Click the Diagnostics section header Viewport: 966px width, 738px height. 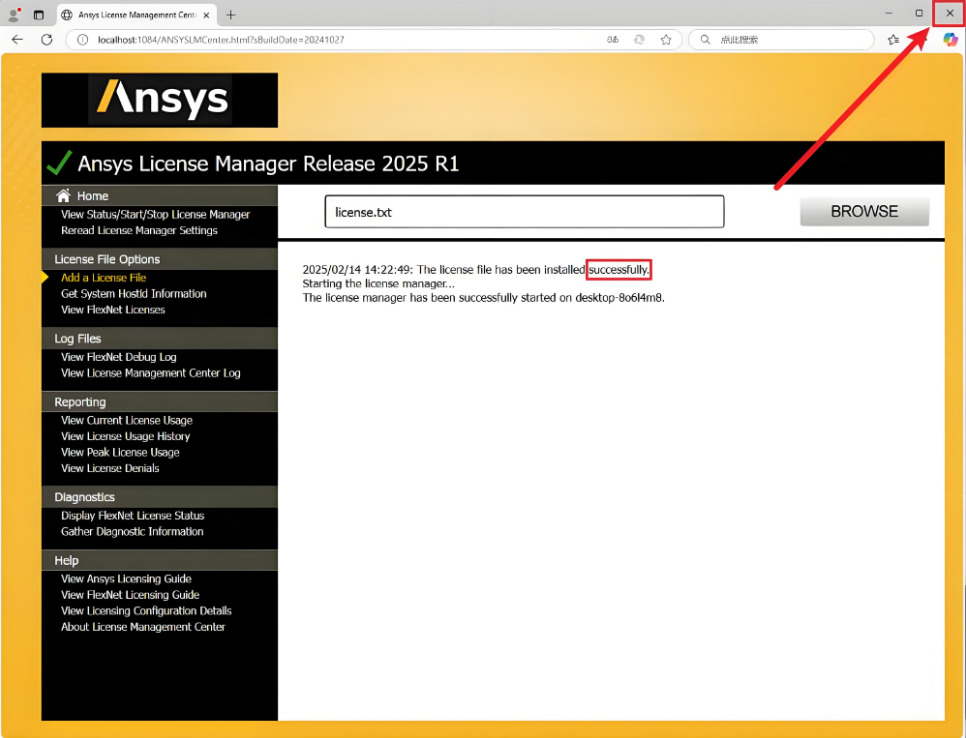(84, 497)
